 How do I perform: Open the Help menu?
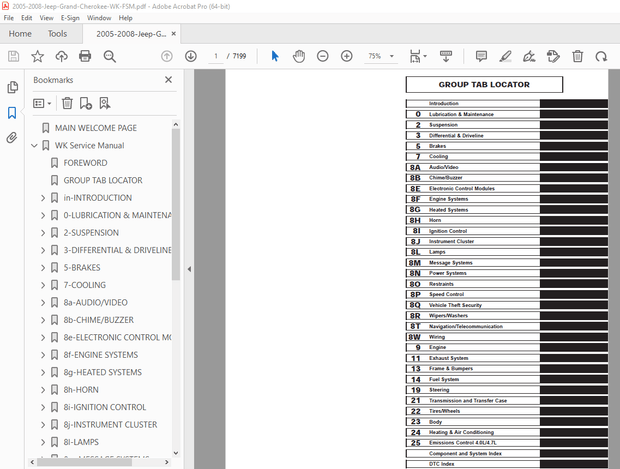(125, 18)
